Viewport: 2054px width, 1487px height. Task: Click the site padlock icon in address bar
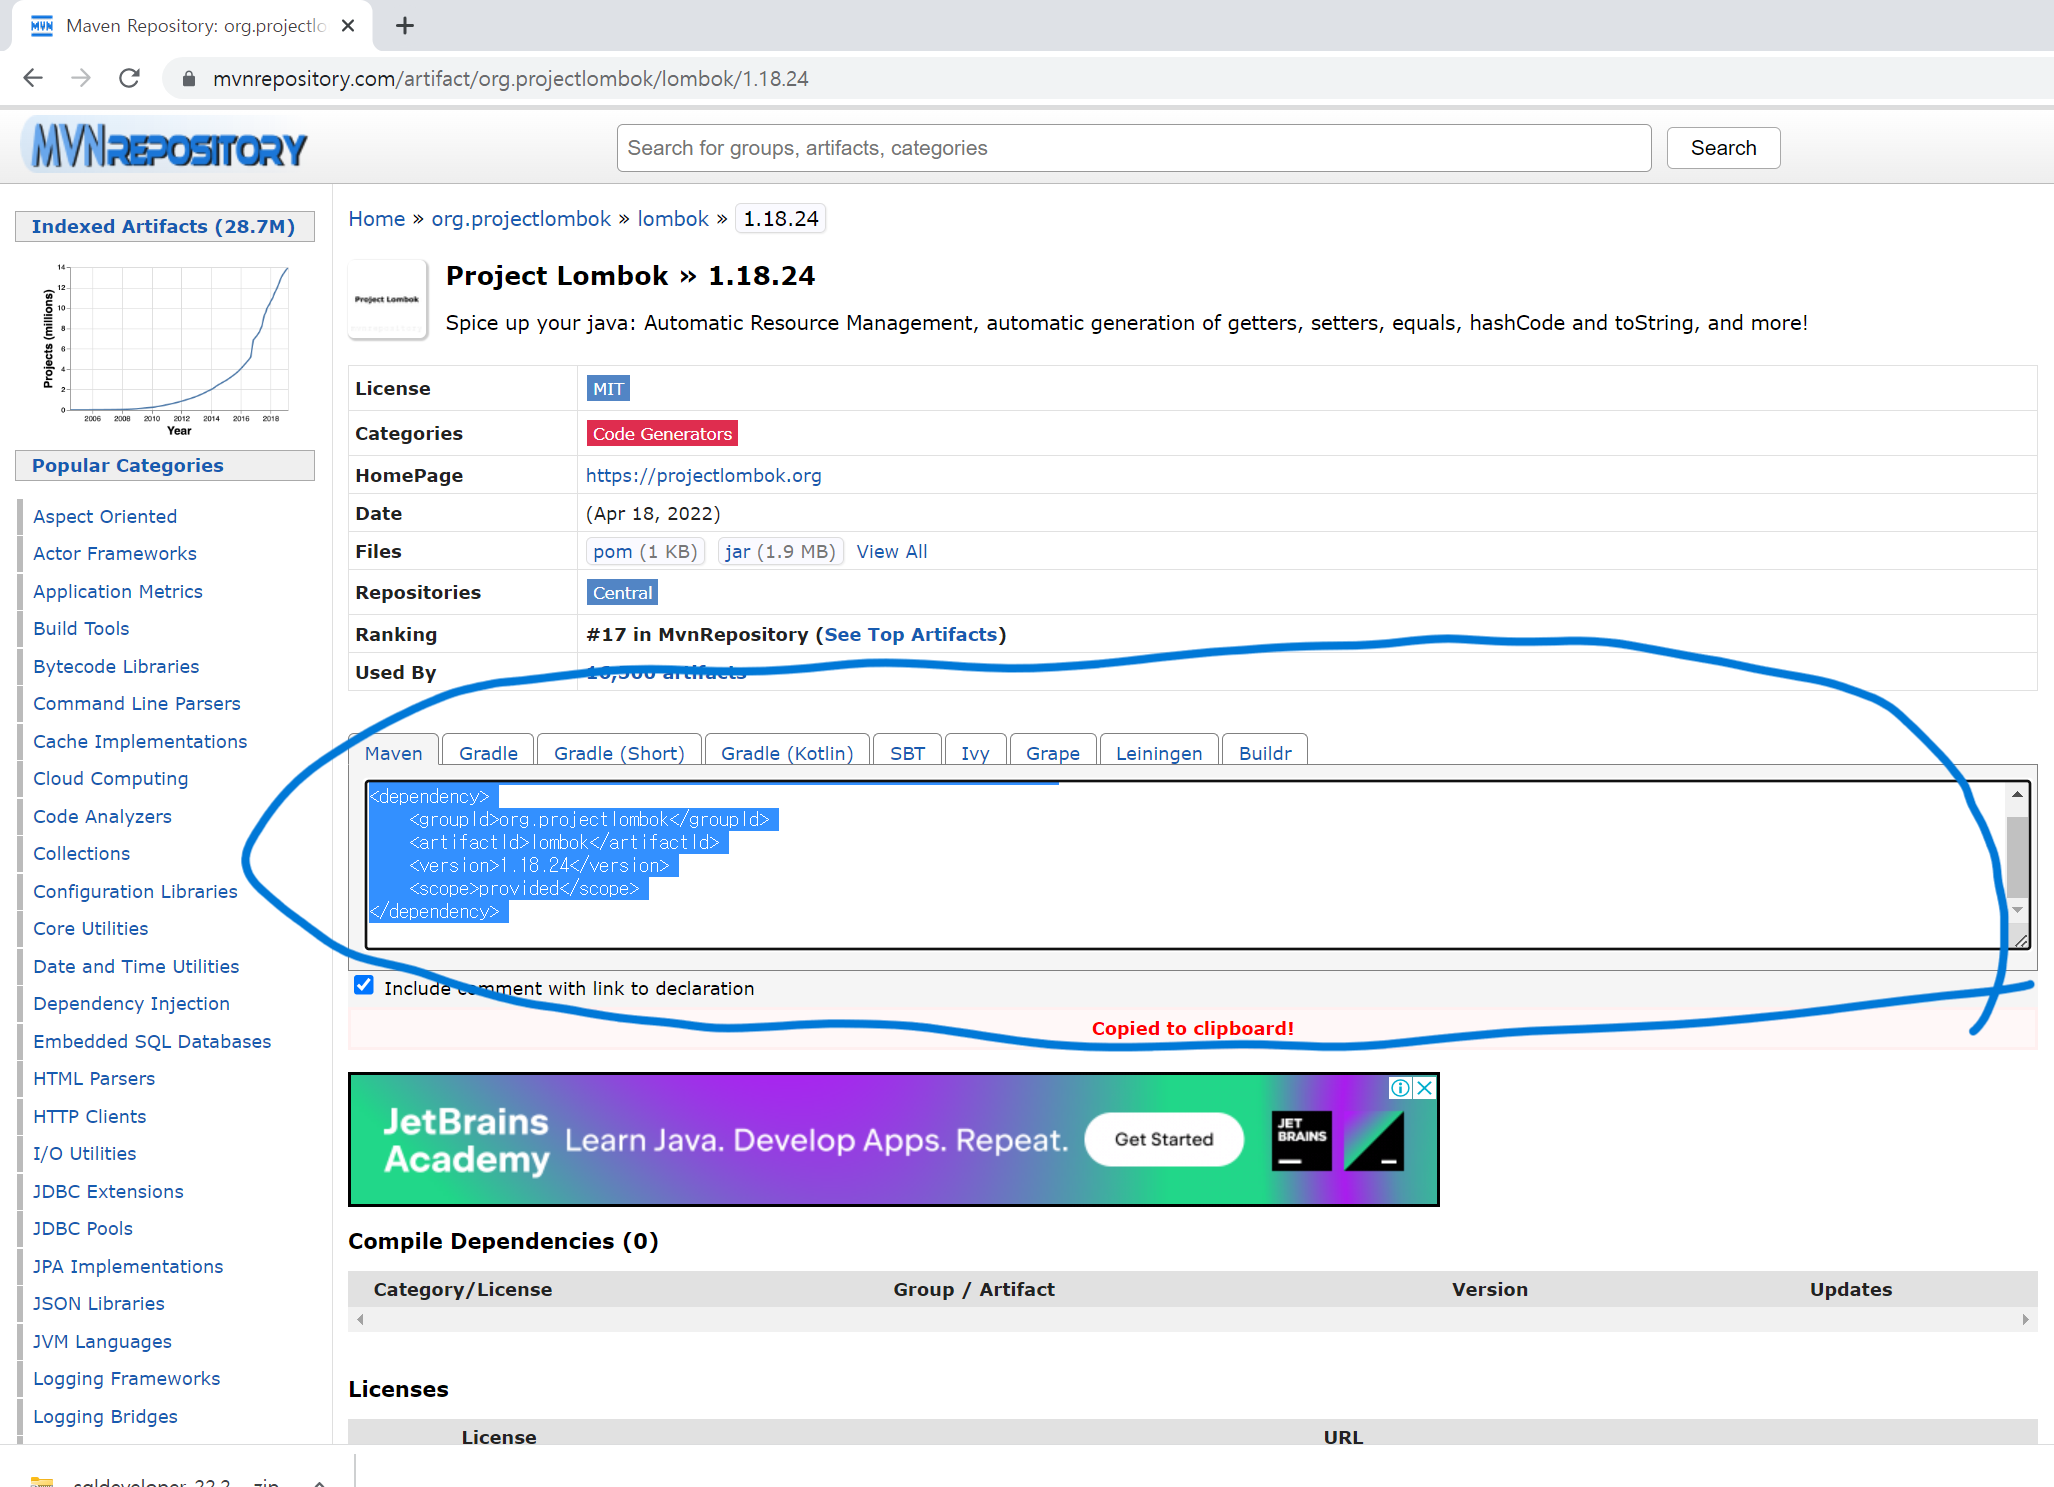coord(188,79)
